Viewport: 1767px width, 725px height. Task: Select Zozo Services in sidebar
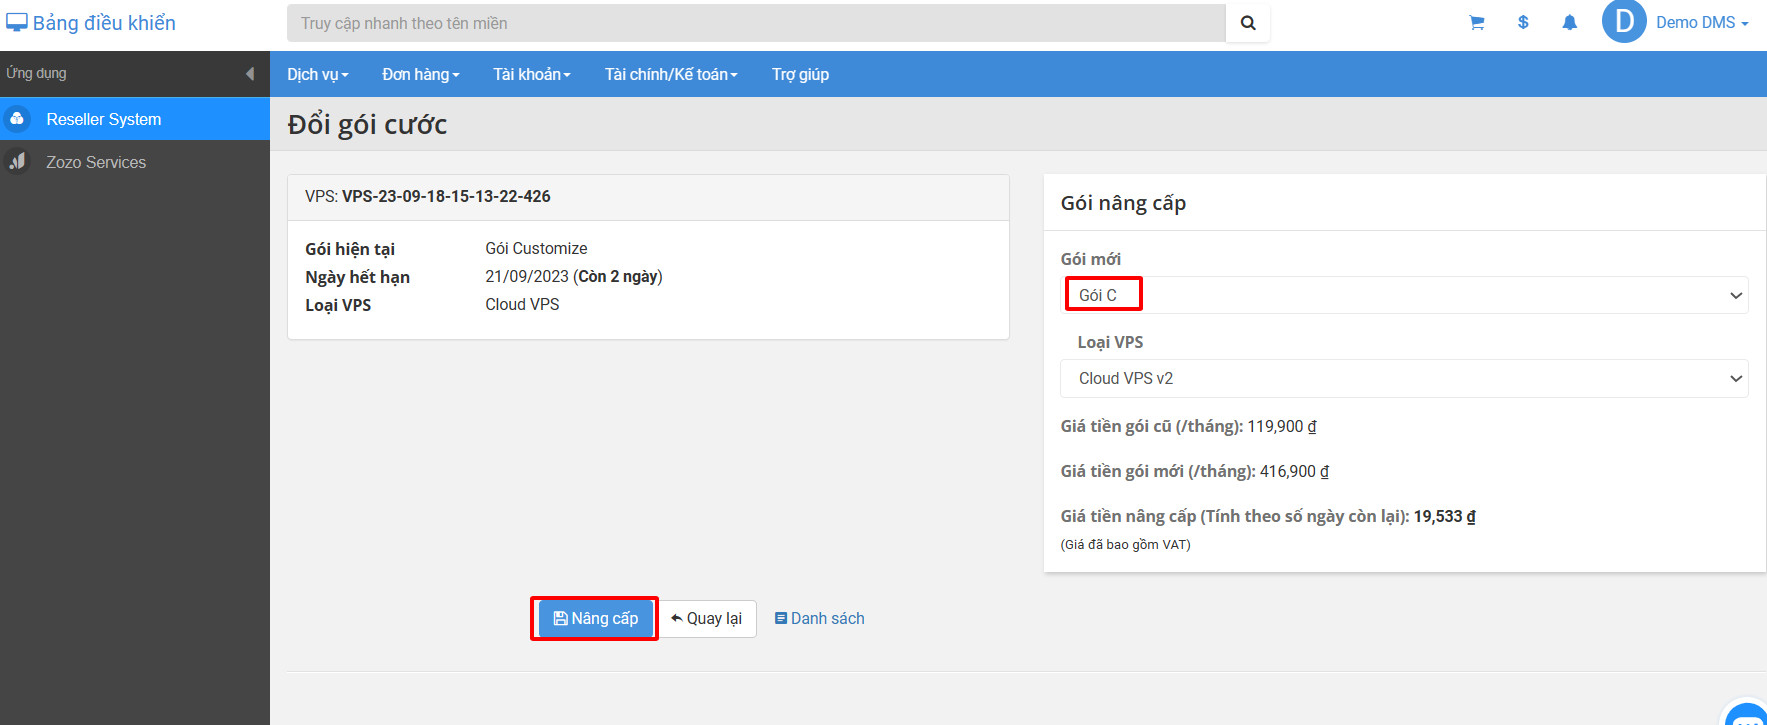tap(135, 162)
